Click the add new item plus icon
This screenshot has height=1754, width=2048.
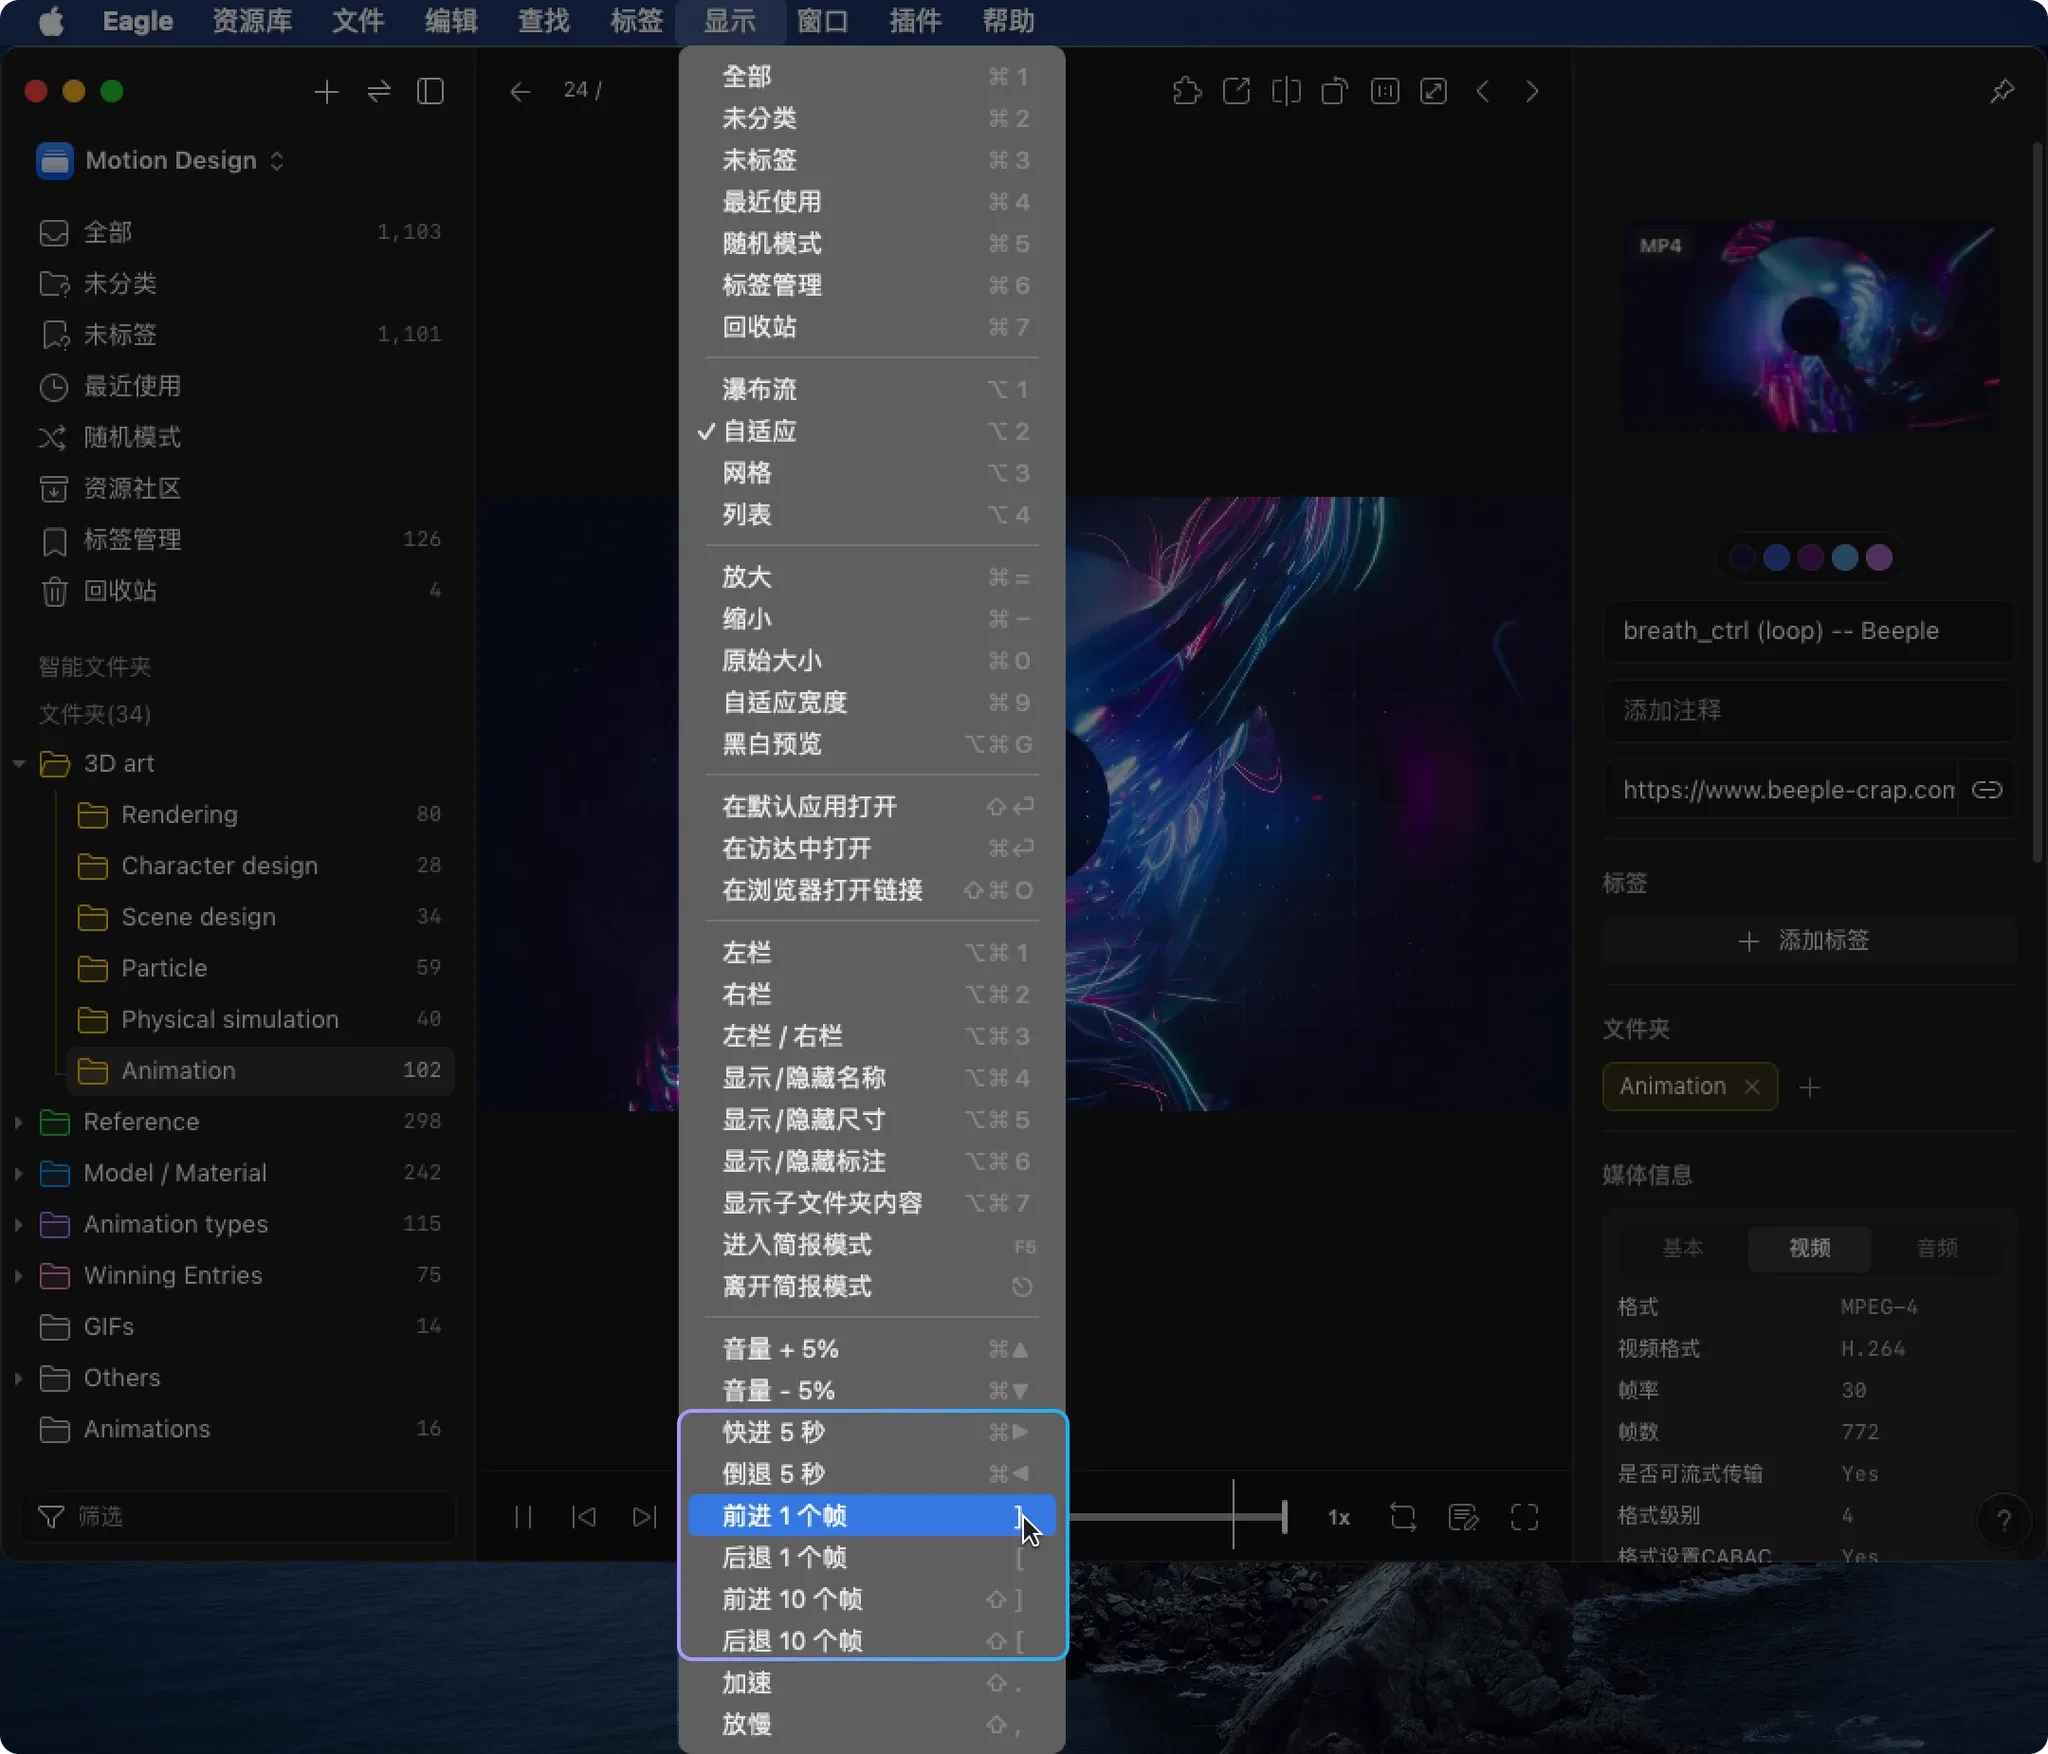[326, 92]
